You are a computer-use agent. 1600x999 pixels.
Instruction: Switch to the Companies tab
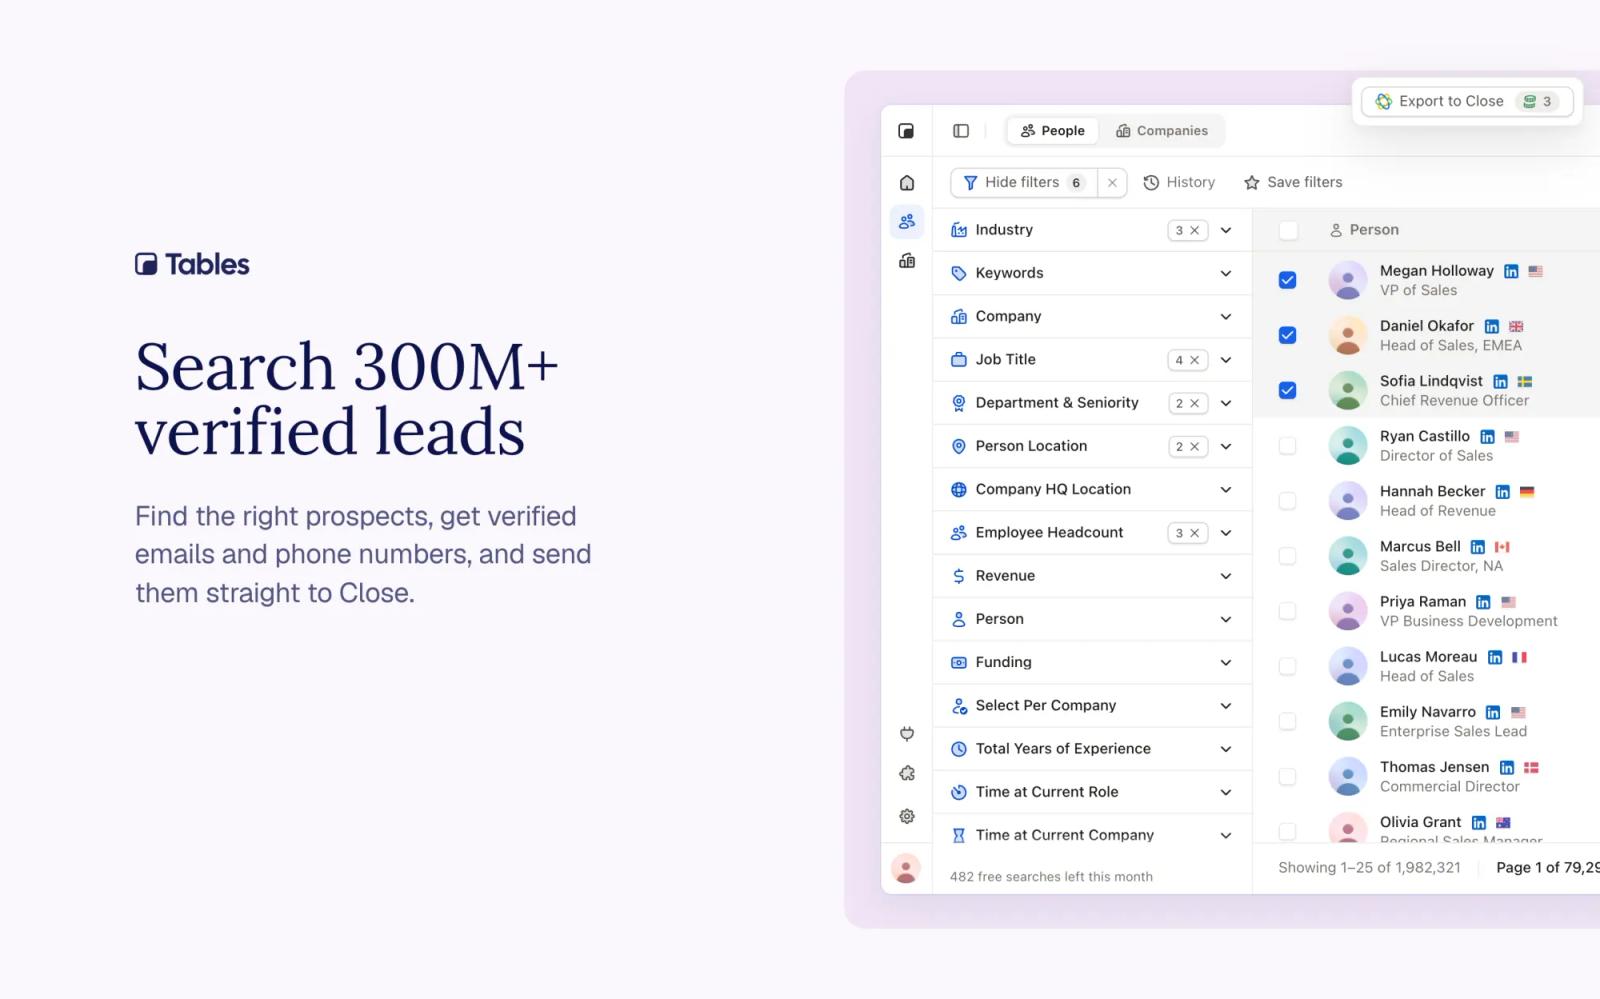(1162, 131)
